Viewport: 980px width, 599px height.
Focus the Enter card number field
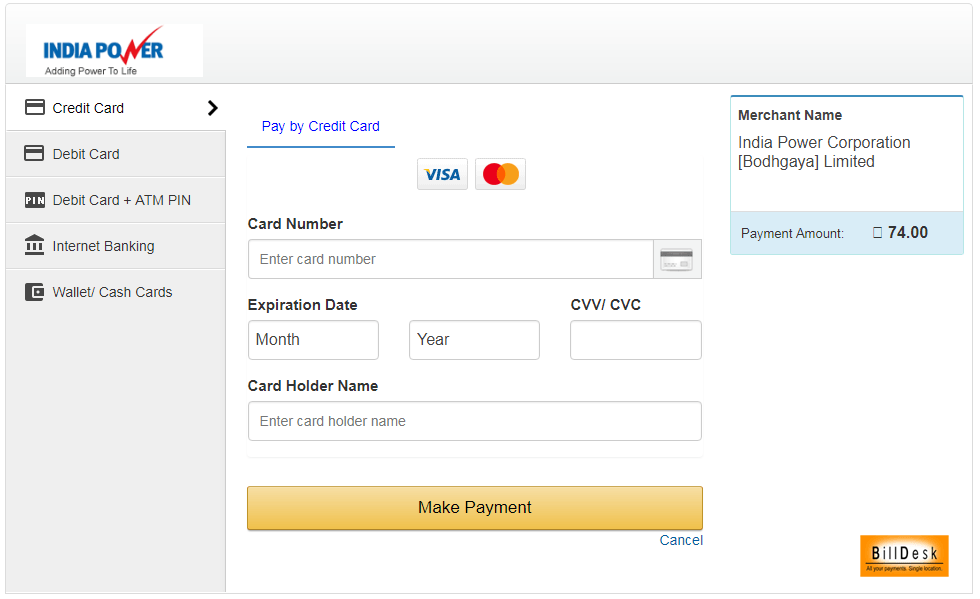click(451, 259)
